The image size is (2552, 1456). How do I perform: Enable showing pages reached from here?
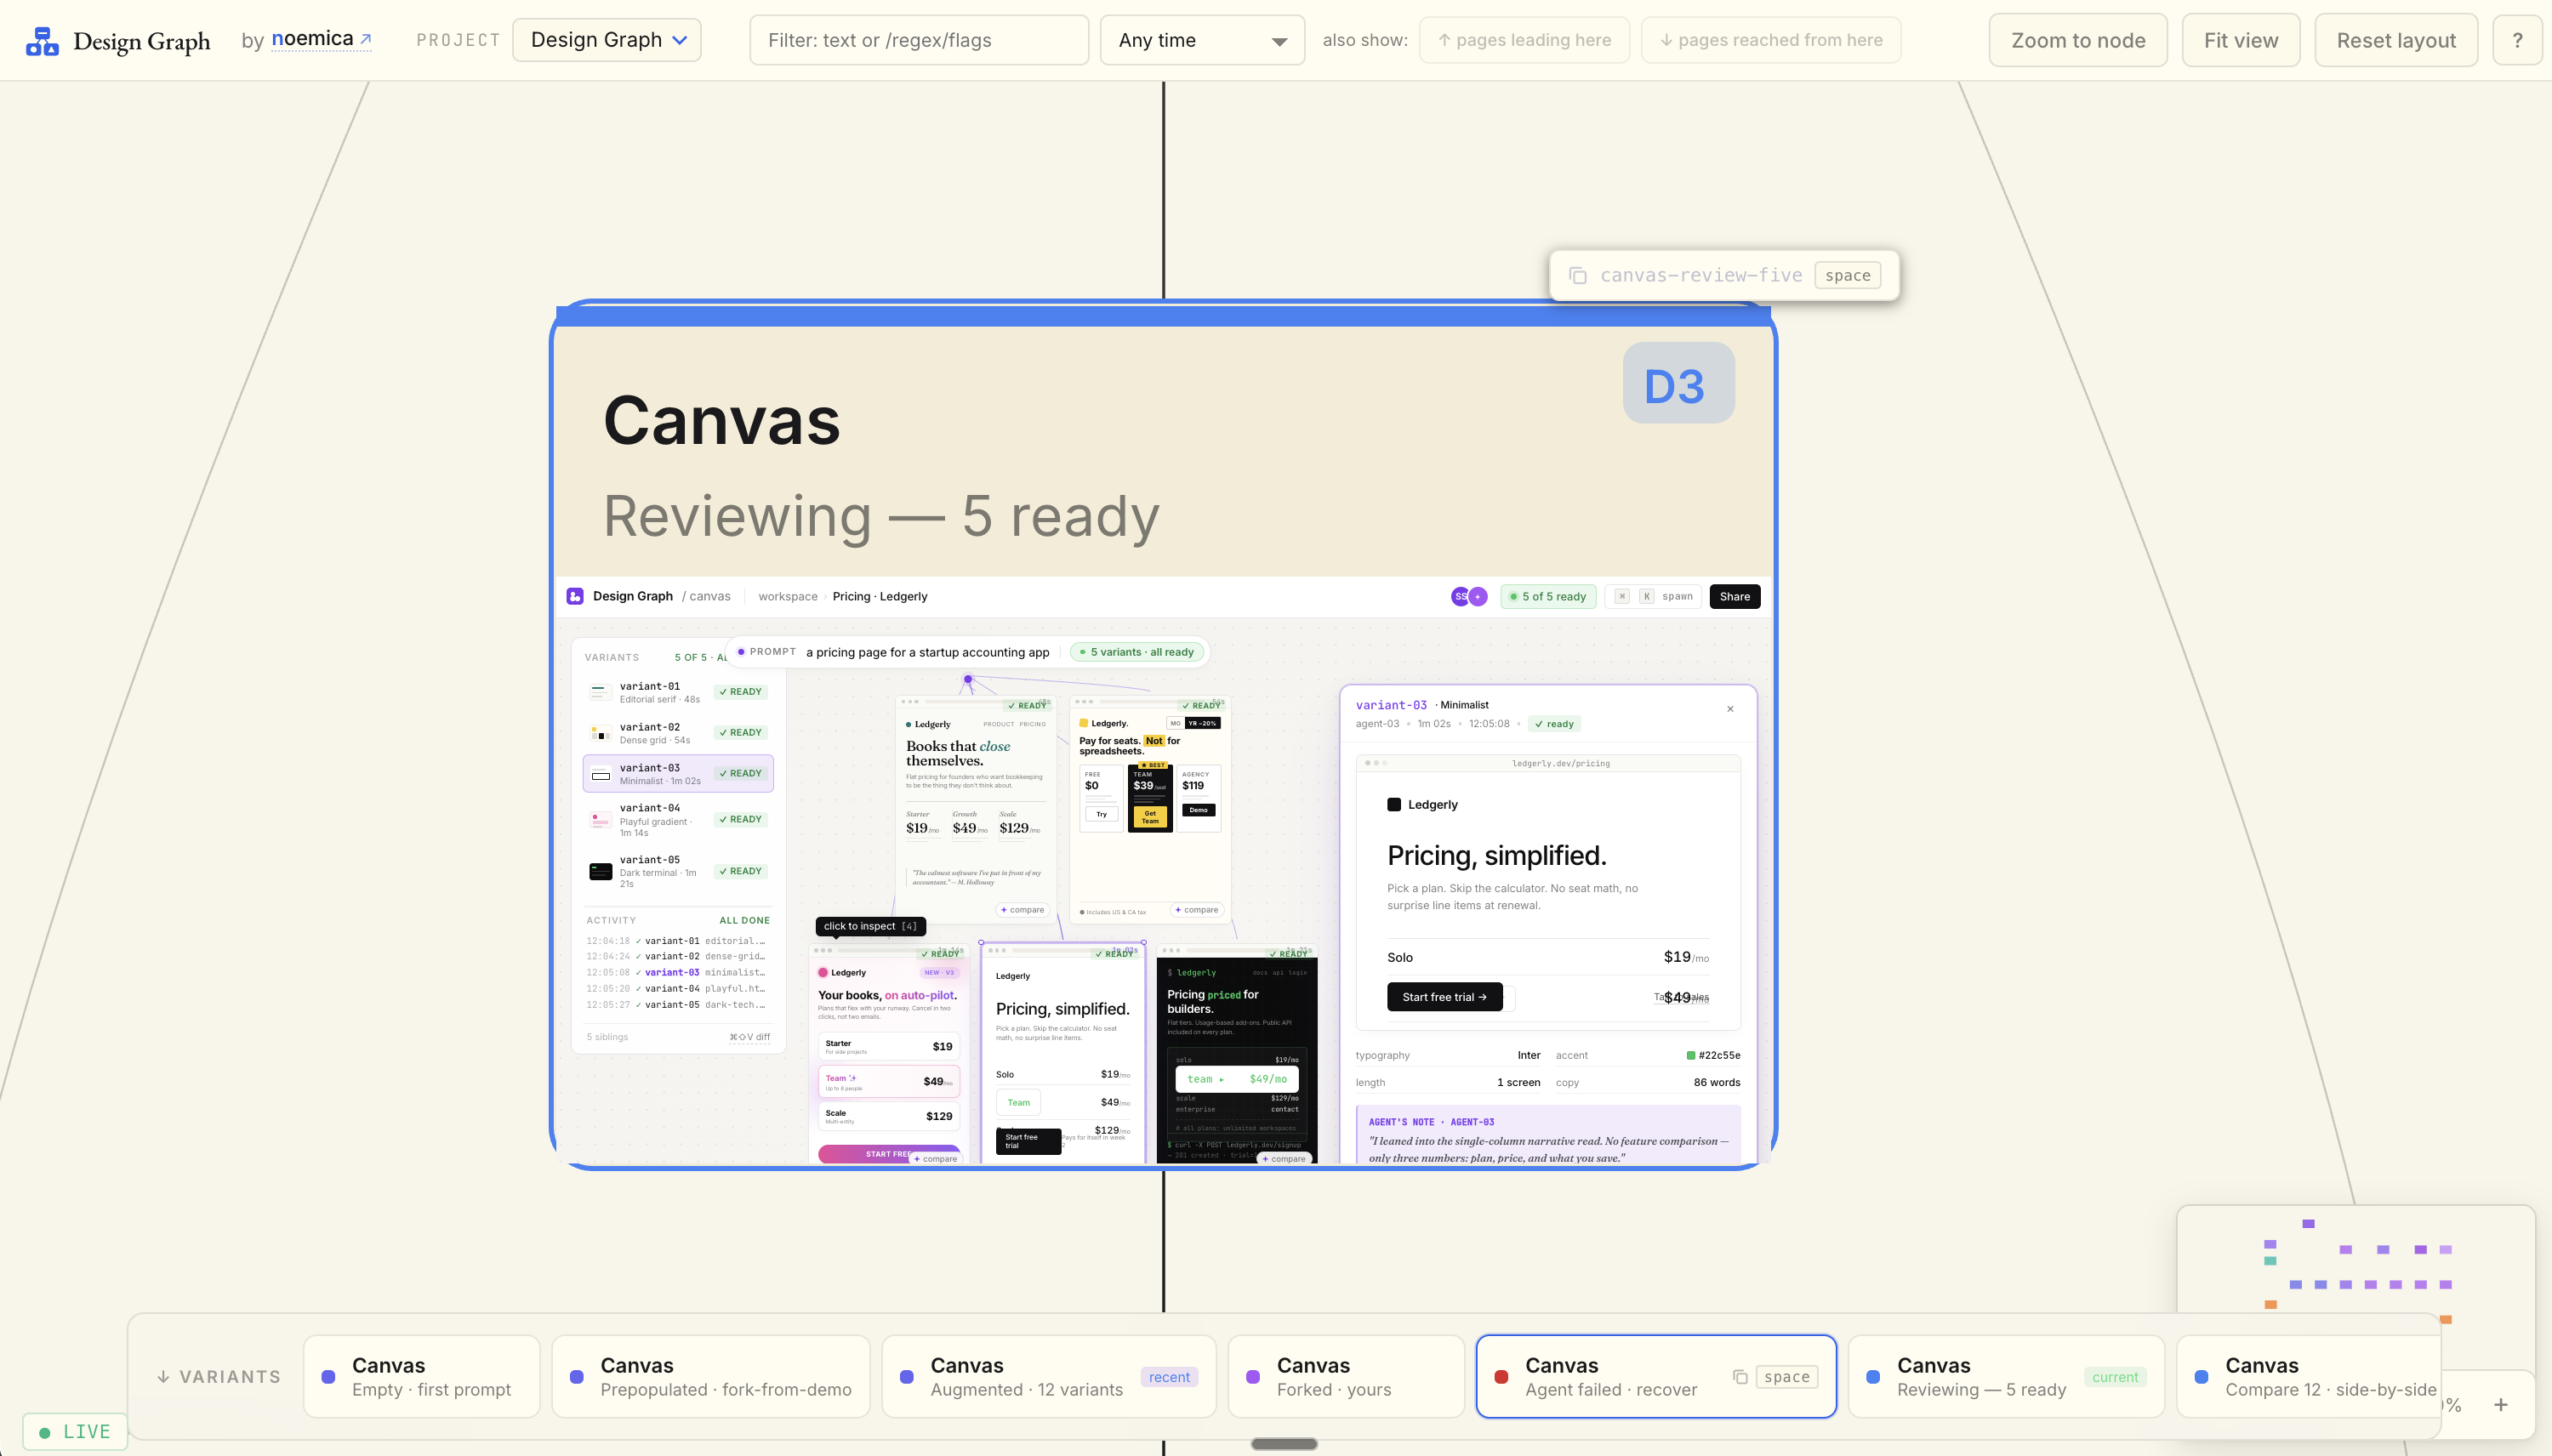pyautogui.click(x=1769, y=39)
